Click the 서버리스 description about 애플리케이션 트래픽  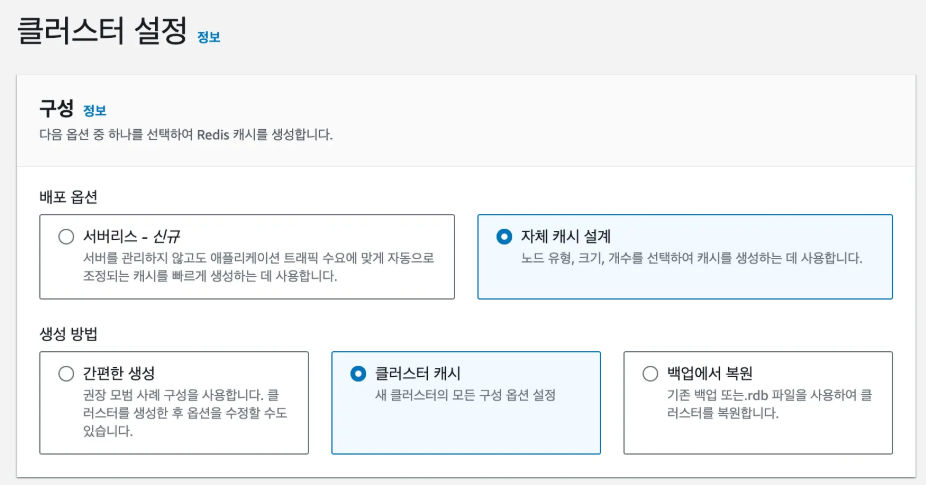[259, 267]
